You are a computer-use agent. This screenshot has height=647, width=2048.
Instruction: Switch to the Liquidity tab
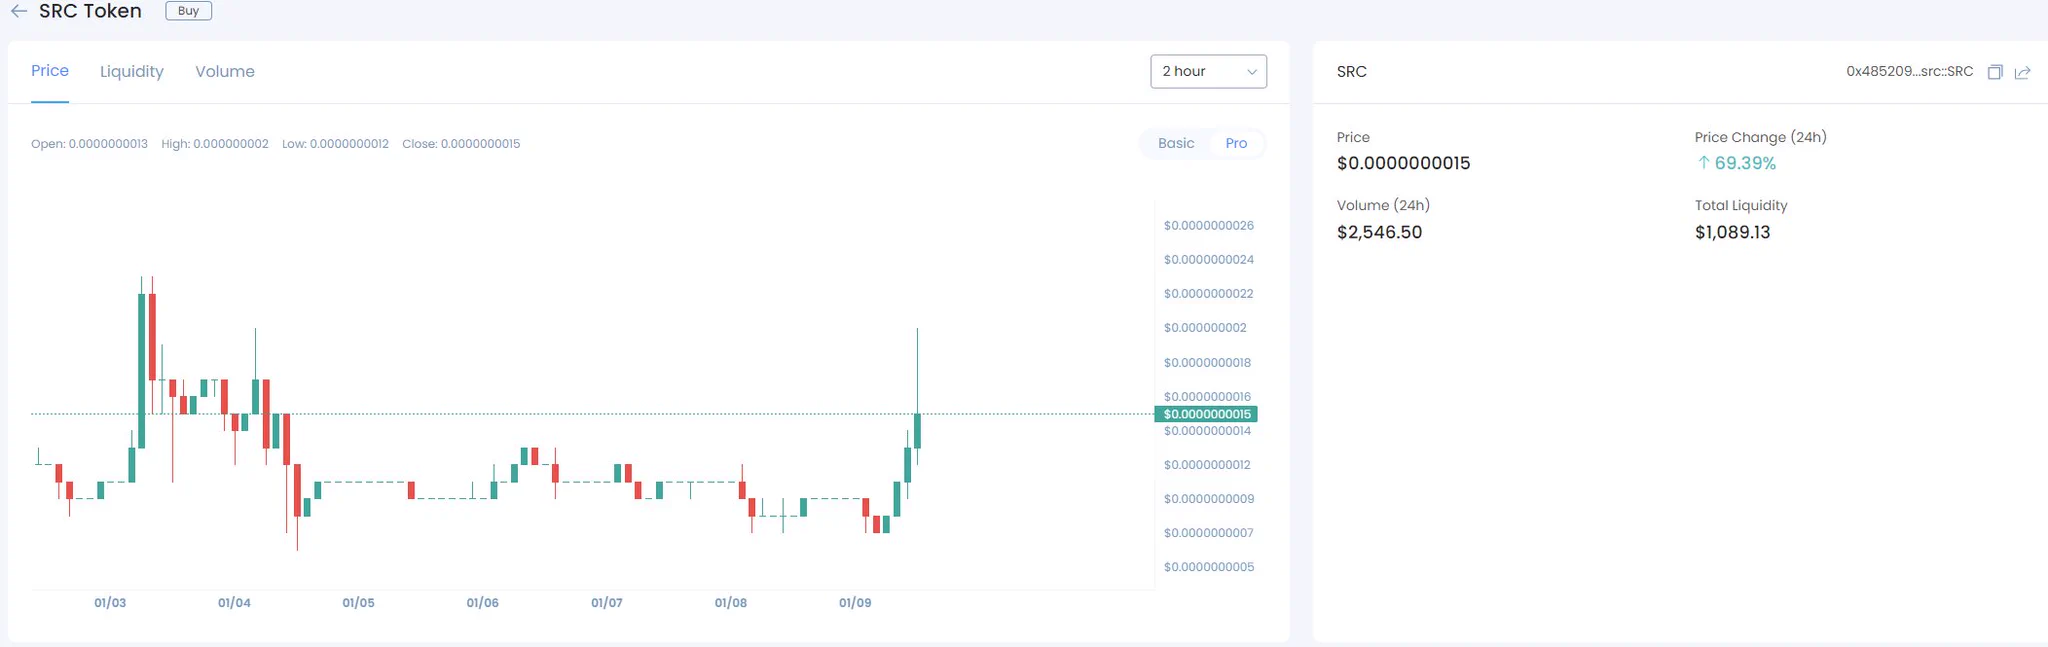tap(132, 71)
